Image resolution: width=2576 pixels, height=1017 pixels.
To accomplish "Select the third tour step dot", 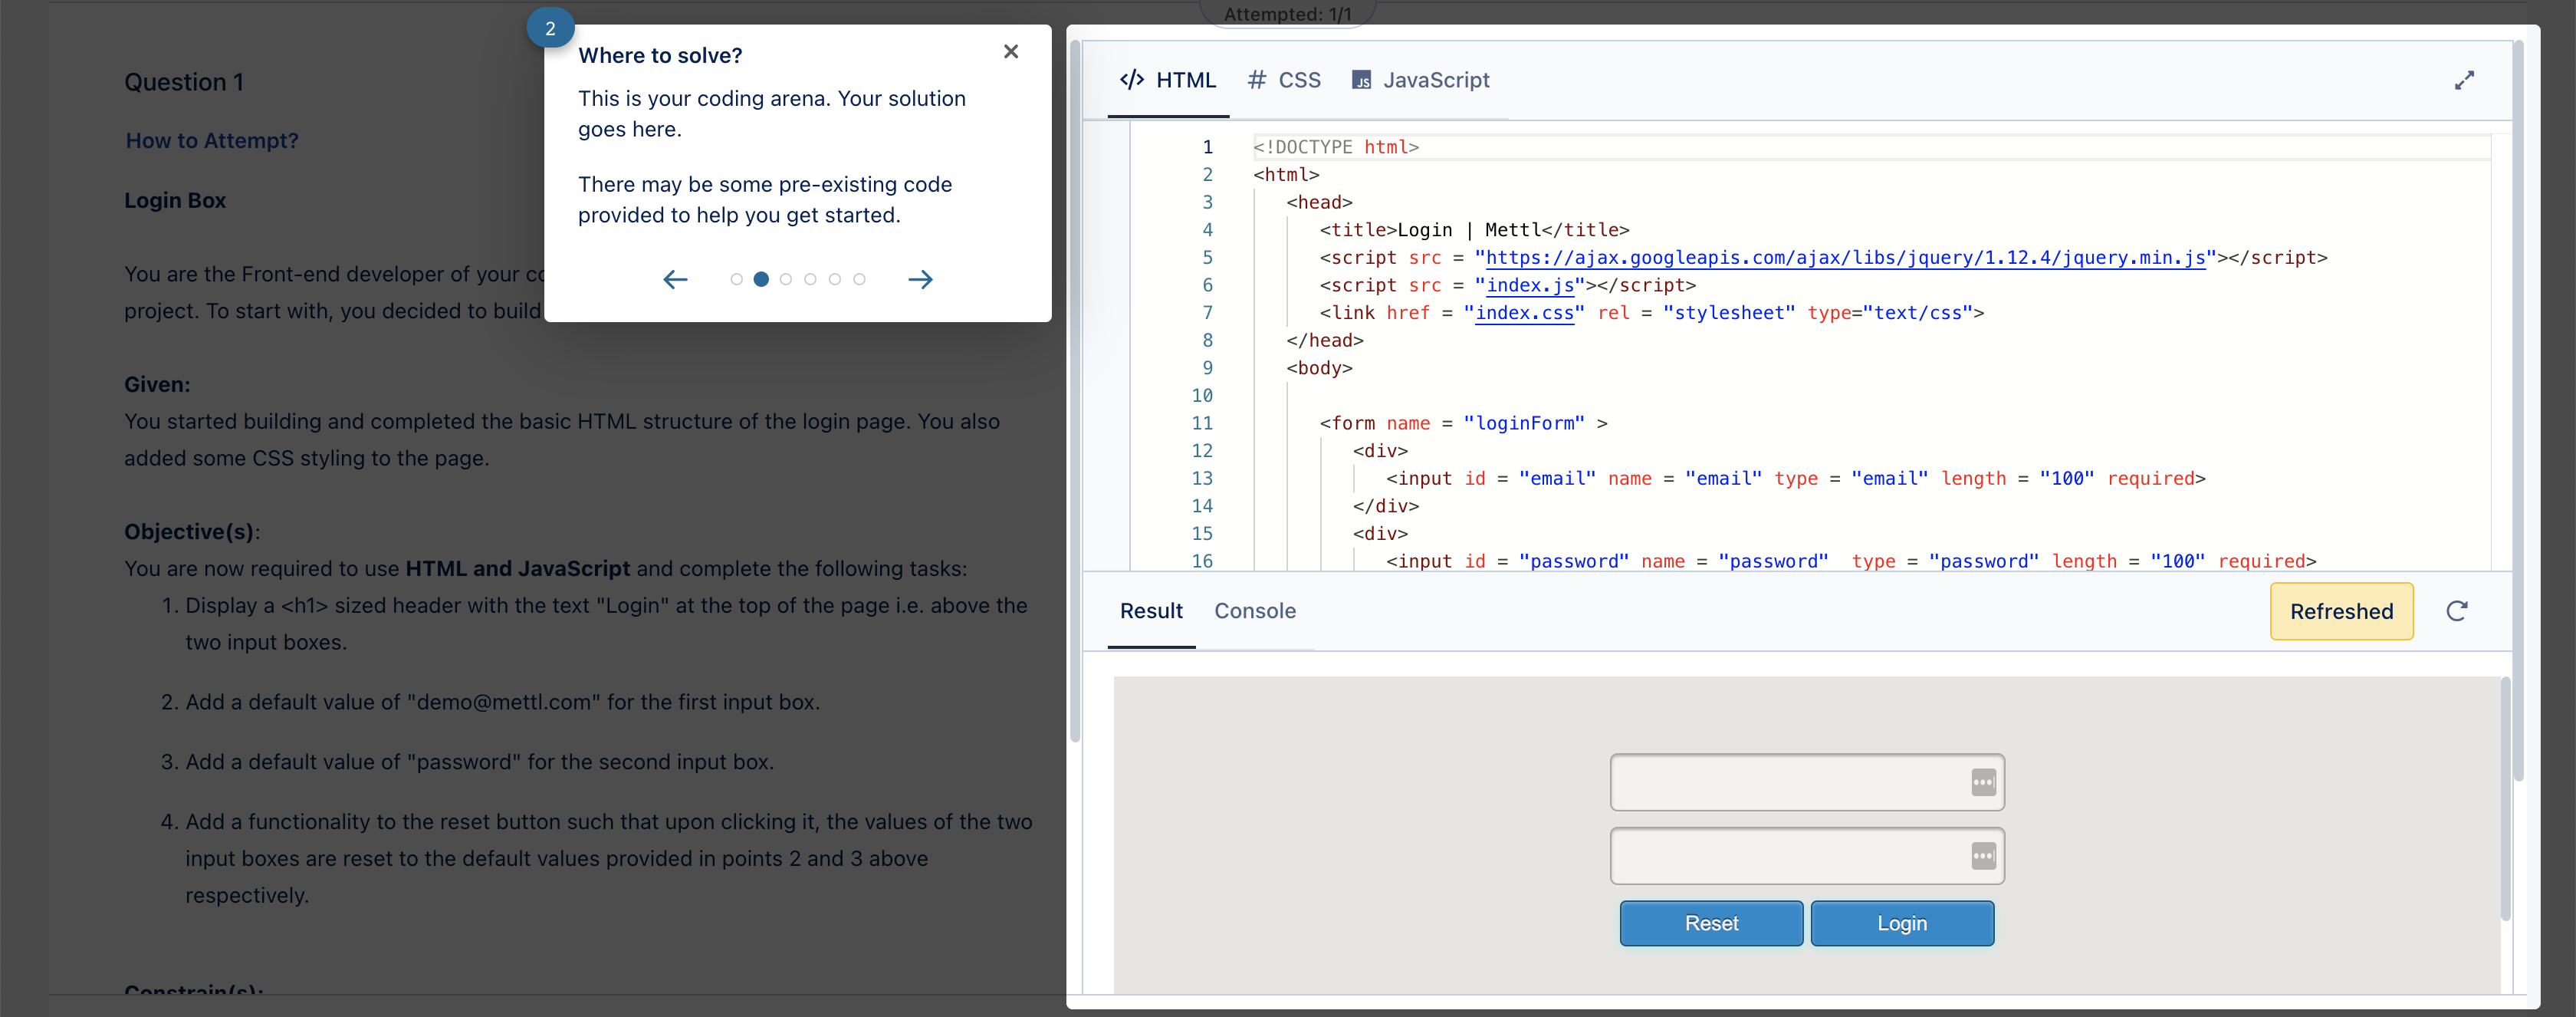I will click(x=785, y=279).
